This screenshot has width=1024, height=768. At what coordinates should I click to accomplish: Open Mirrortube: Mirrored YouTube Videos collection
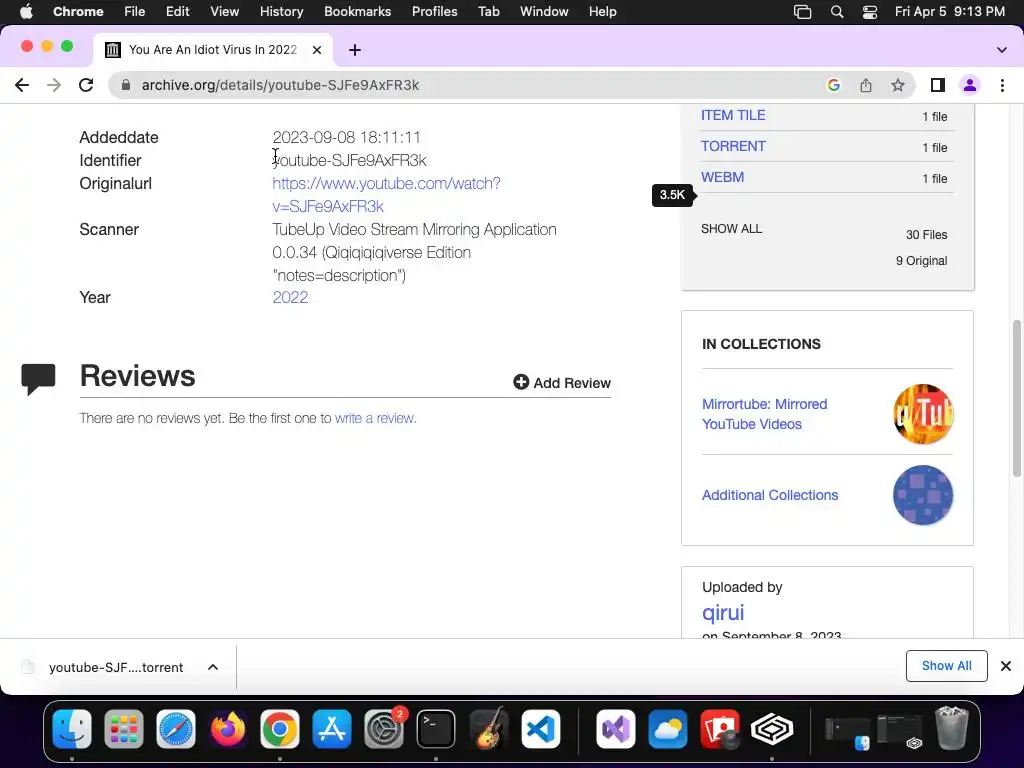(x=764, y=414)
